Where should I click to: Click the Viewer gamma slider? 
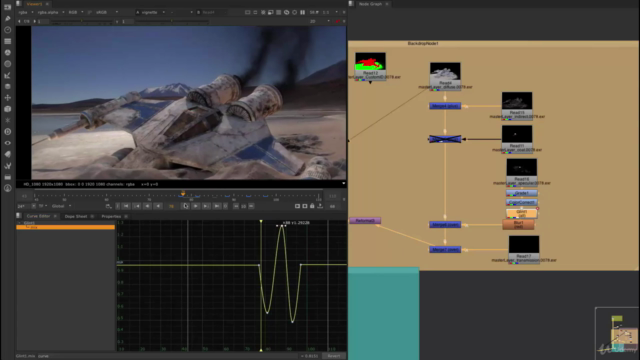(171, 21)
